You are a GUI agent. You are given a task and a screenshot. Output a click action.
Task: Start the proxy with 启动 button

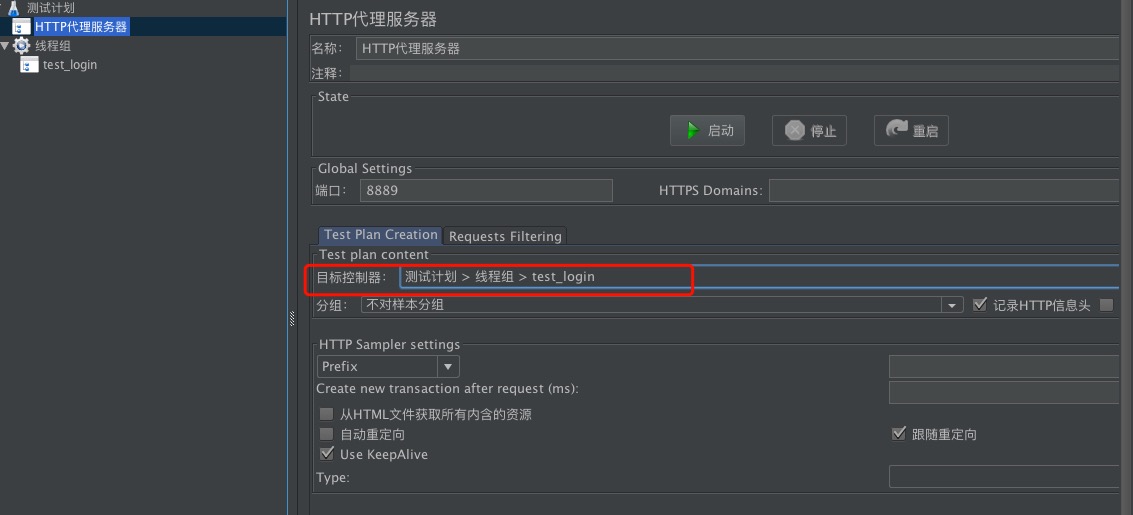(x=707, y=131)
